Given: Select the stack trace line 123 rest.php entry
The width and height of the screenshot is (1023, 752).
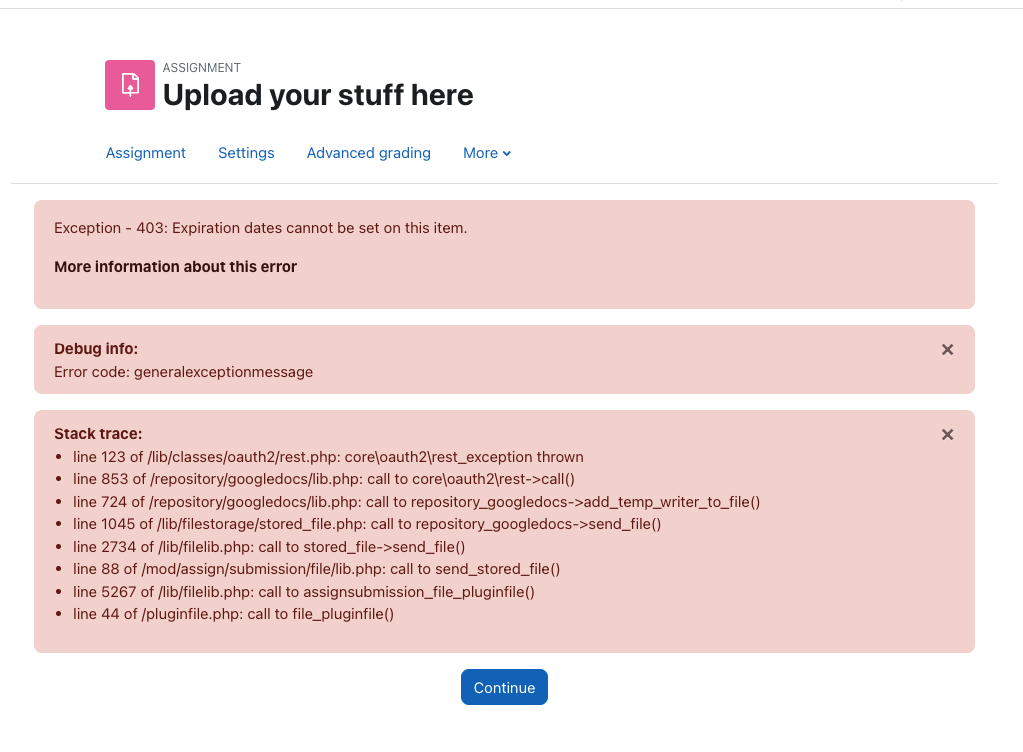Looking at the screenshot, I should 328,457.
